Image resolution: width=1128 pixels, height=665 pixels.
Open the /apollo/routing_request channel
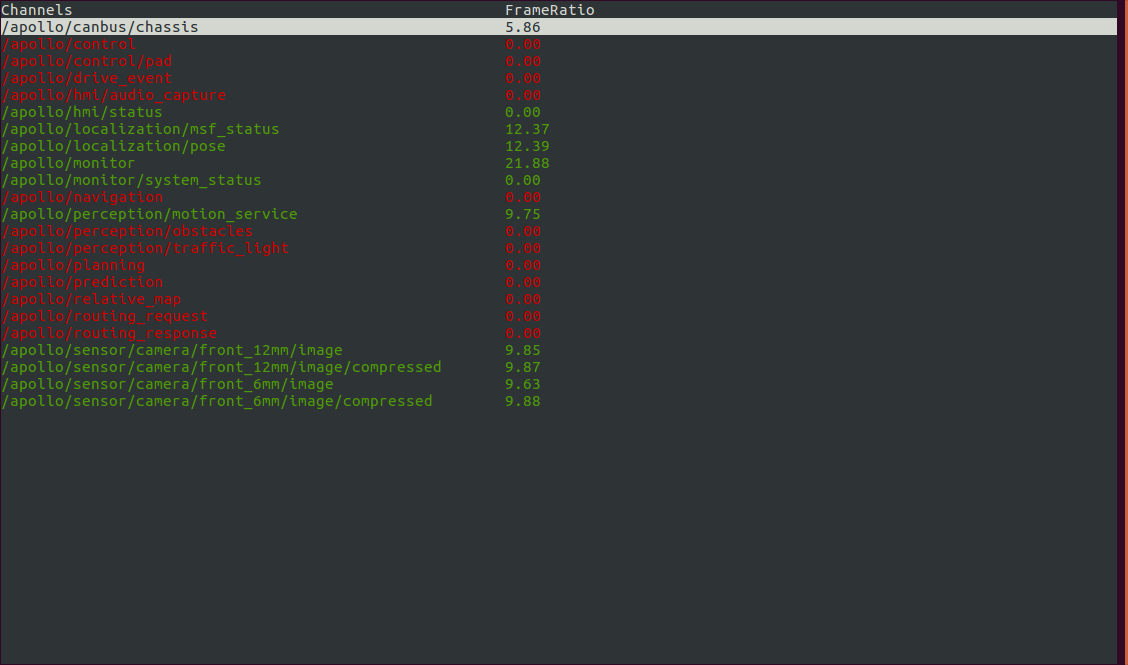tap(104, 317)
